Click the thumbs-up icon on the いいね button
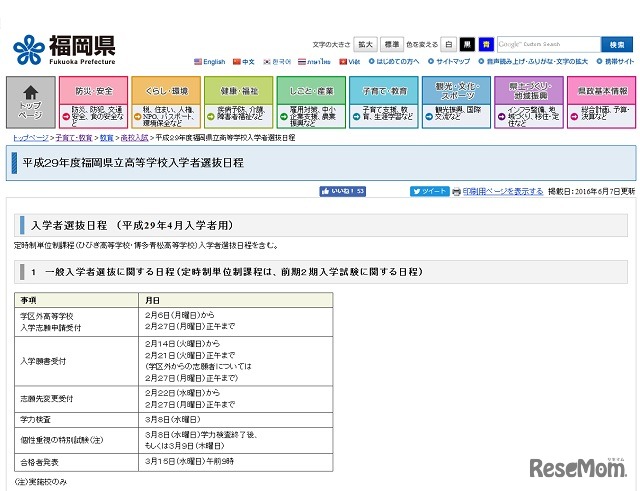 325,191
